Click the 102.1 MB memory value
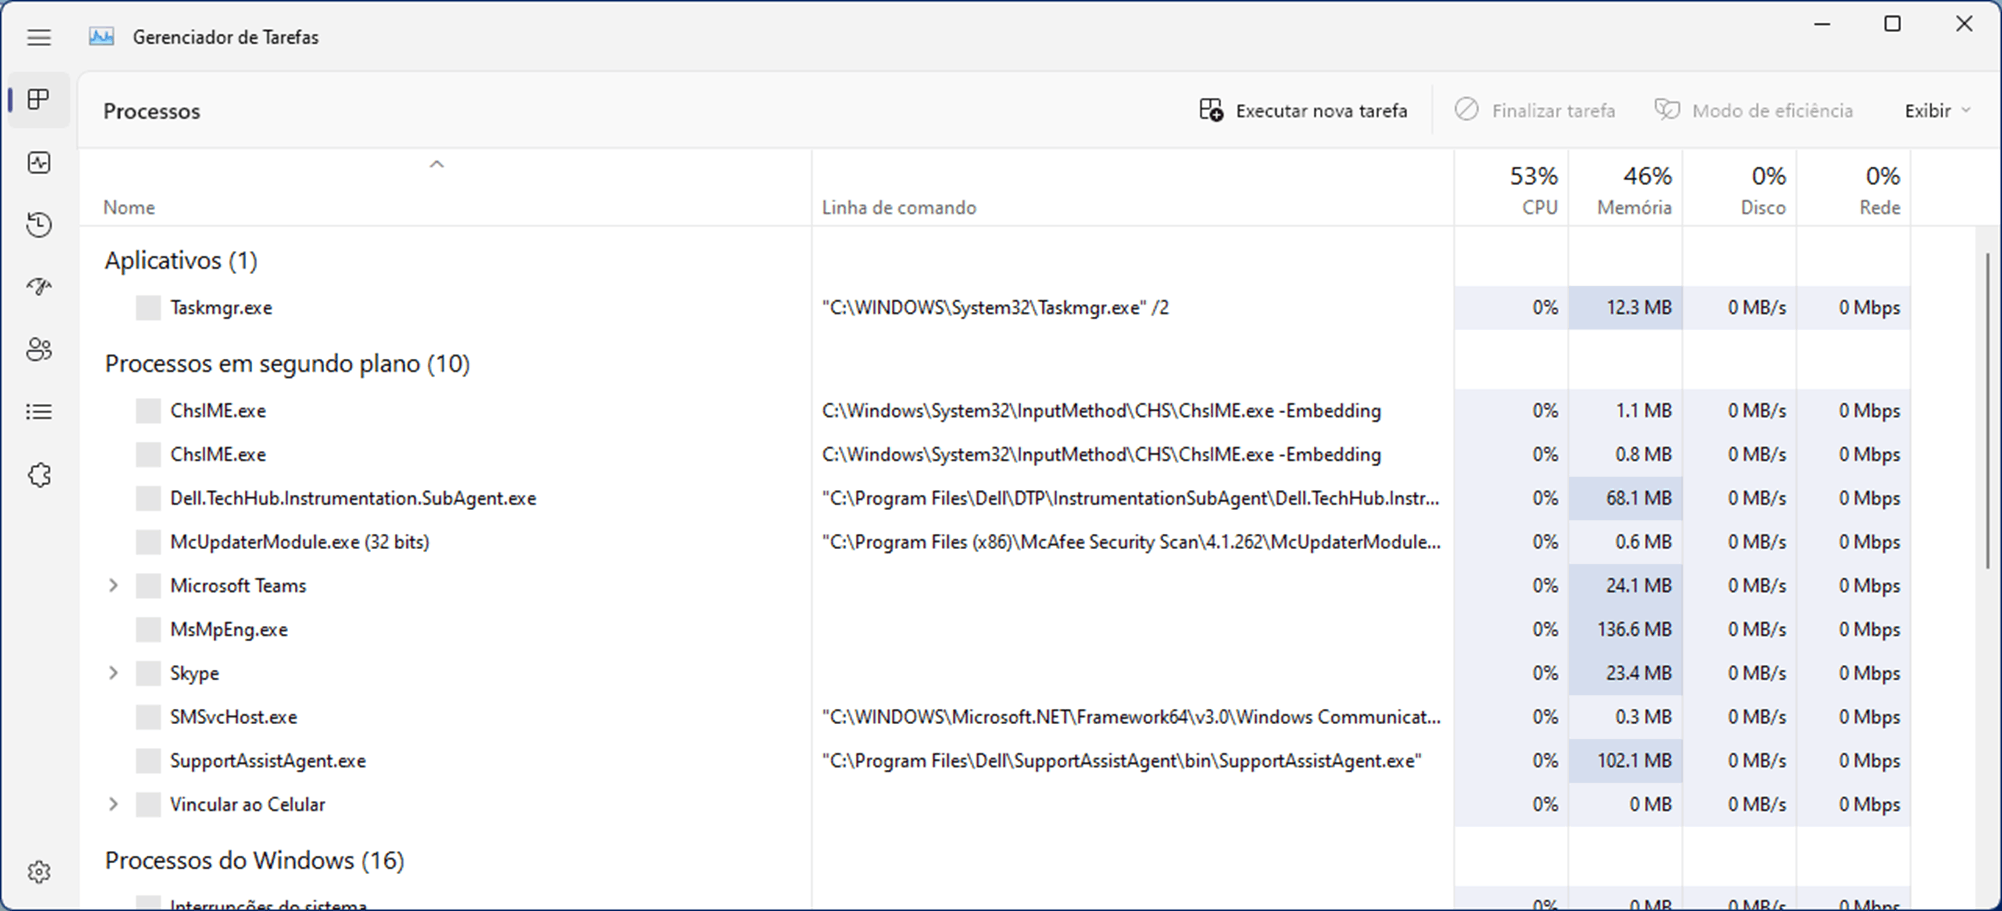This screenshot has width=2002, height=911. pyautogui.click(x=1634, y=761)
